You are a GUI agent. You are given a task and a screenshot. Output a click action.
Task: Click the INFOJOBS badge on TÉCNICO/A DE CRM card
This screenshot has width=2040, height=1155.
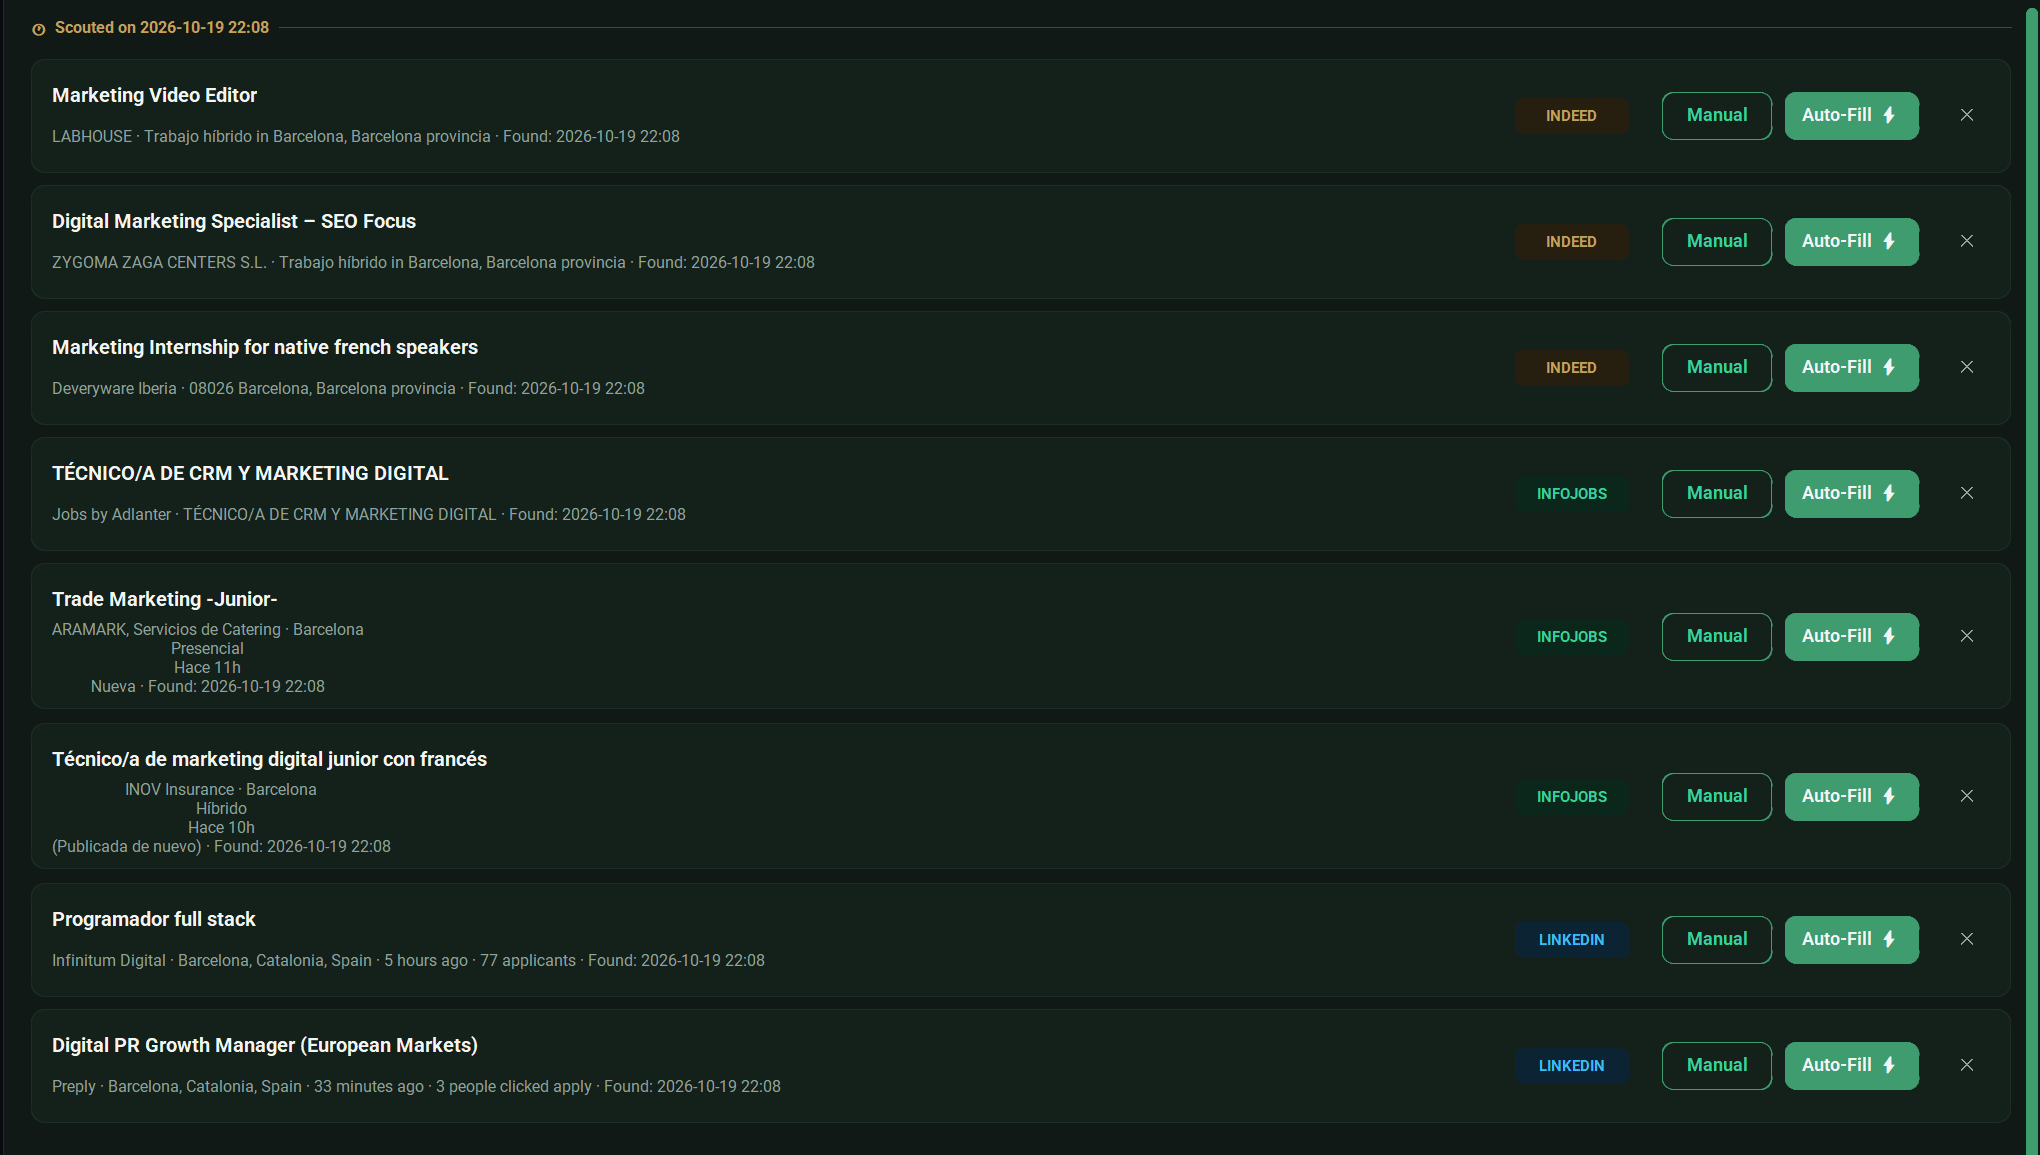[x=1571, y=494]
